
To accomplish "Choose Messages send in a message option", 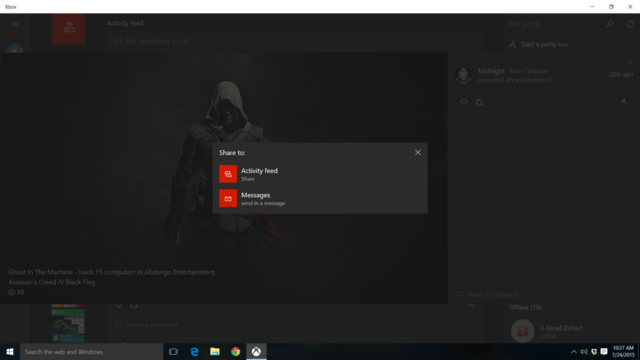I will 320,198.
